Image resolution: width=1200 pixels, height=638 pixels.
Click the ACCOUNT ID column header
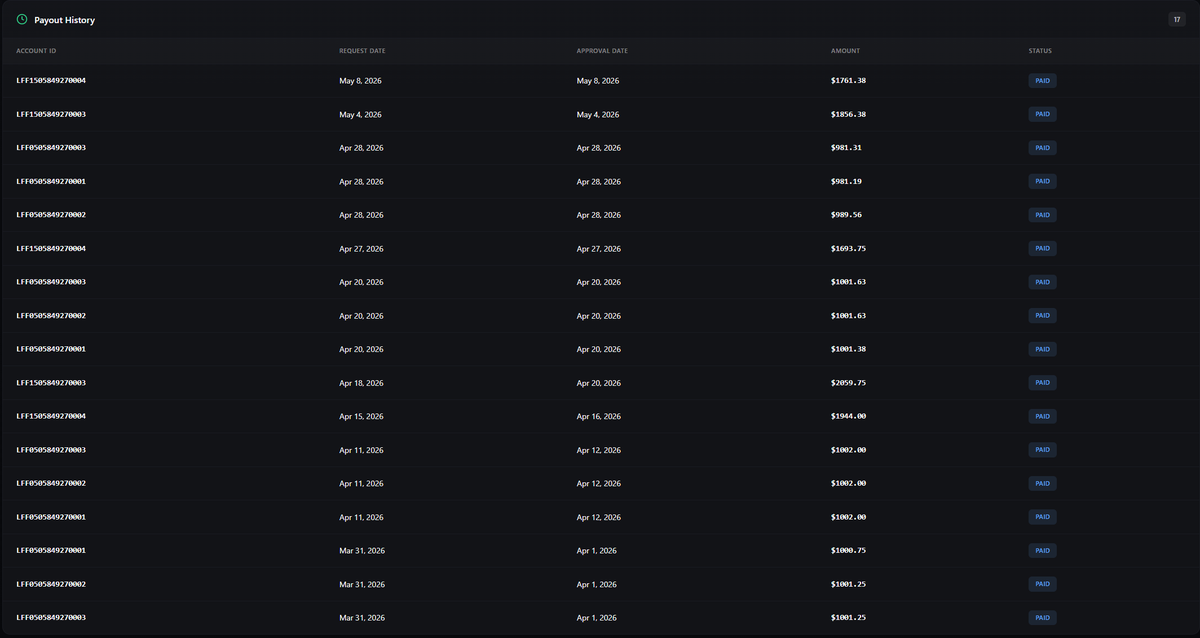(x=36, y=51)
